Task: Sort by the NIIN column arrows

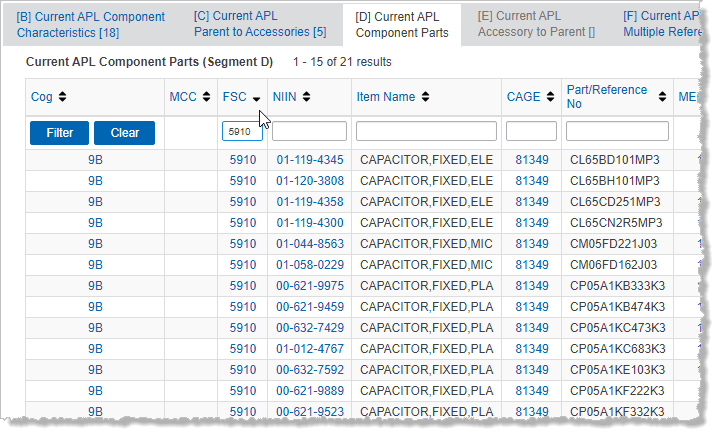Action: pos(306,97)
